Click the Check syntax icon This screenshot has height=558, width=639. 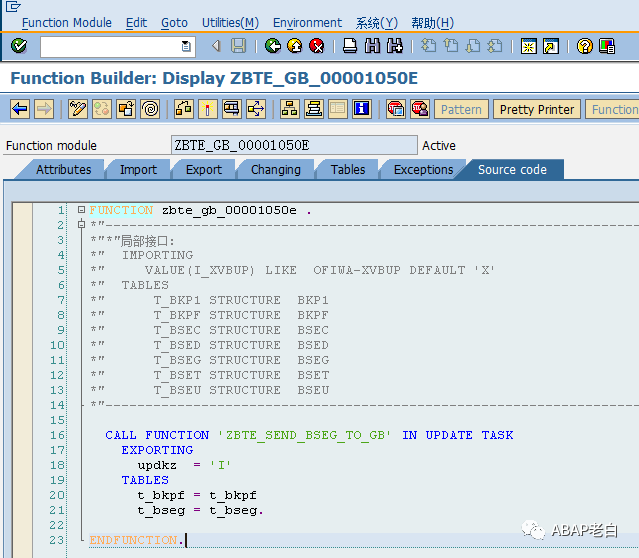pyautogui.click(x=184, y=109)
